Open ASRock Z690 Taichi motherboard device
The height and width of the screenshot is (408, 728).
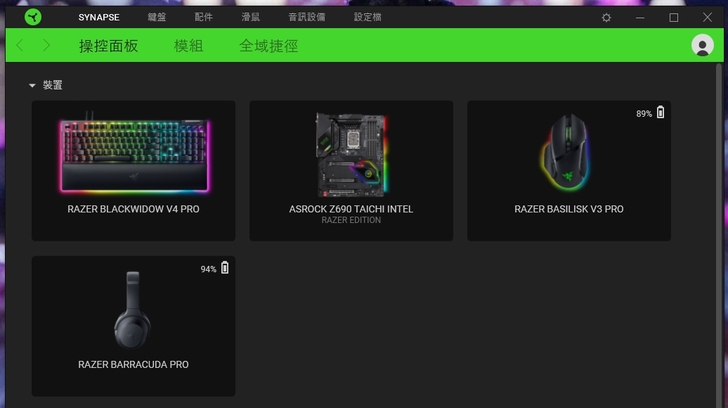[351, 170]
